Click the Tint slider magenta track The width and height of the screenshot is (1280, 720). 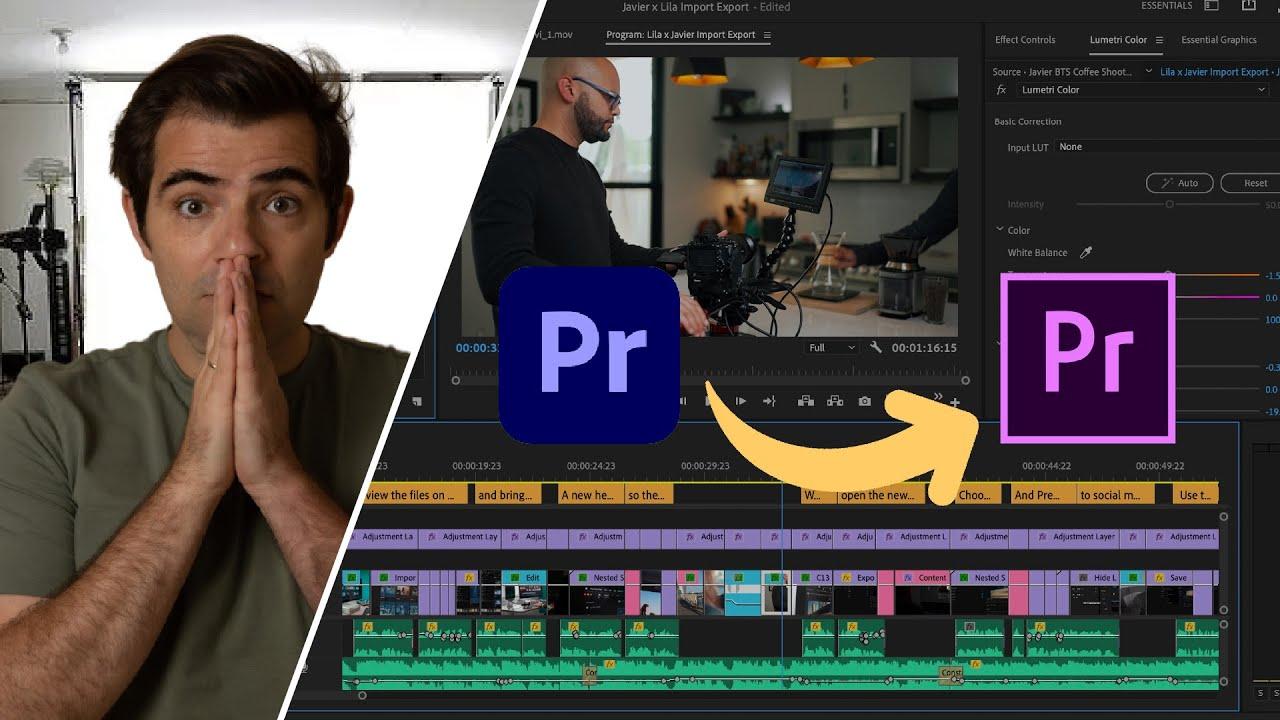tap(1217, 297)
